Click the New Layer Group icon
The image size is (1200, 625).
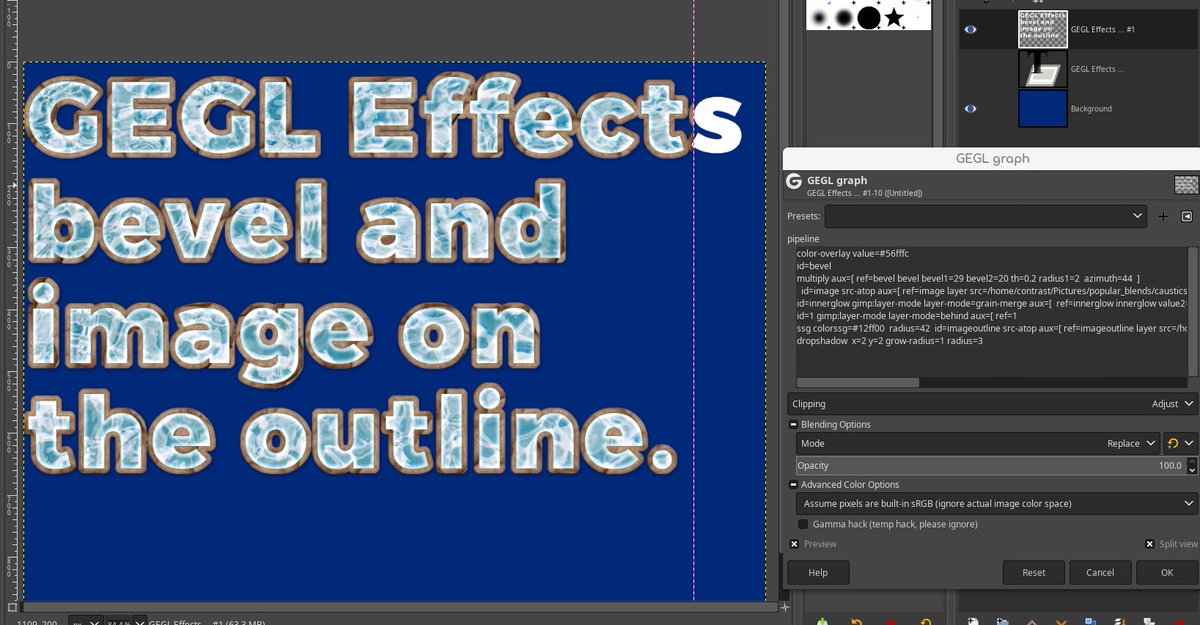(x=1003, y=620)
